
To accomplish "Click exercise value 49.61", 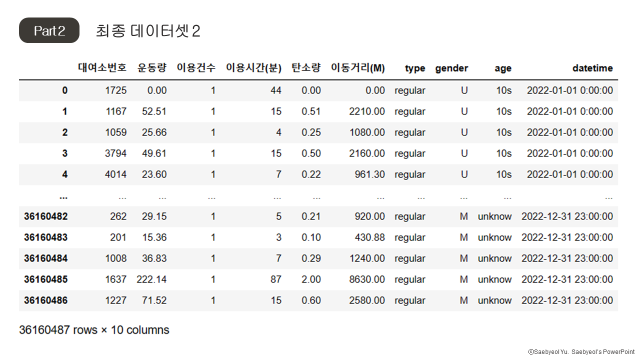I will [x=154, y=153].
